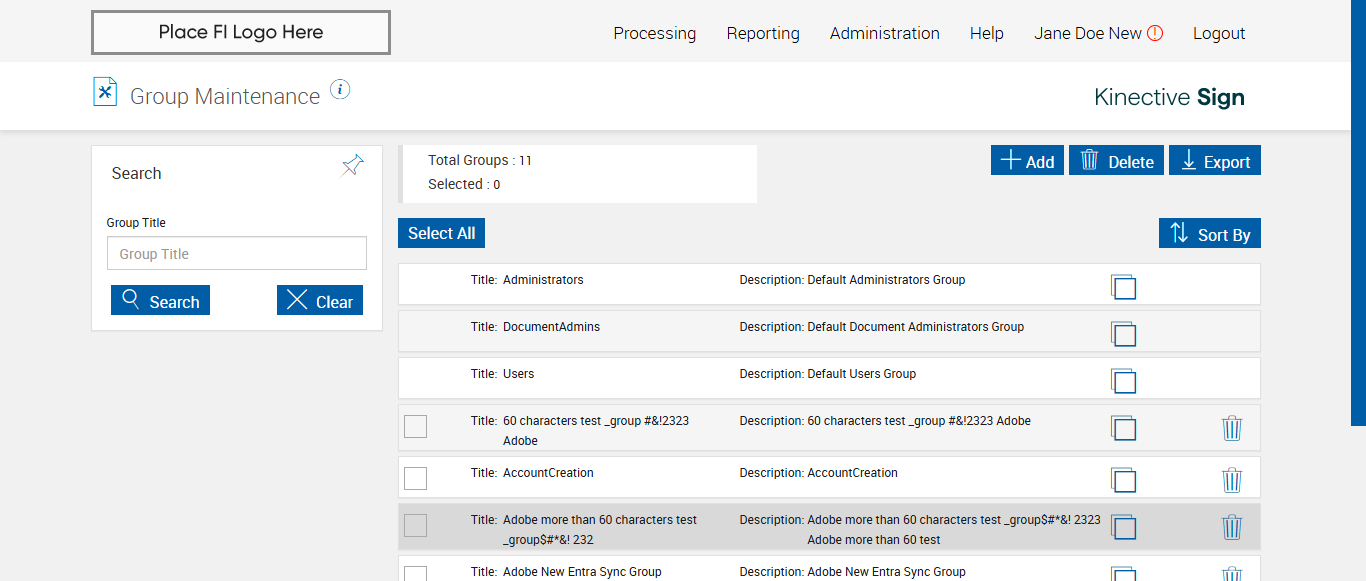Open the Help menu
The height and width of the screenshot is (581, 1366).
tap(986, 33)
